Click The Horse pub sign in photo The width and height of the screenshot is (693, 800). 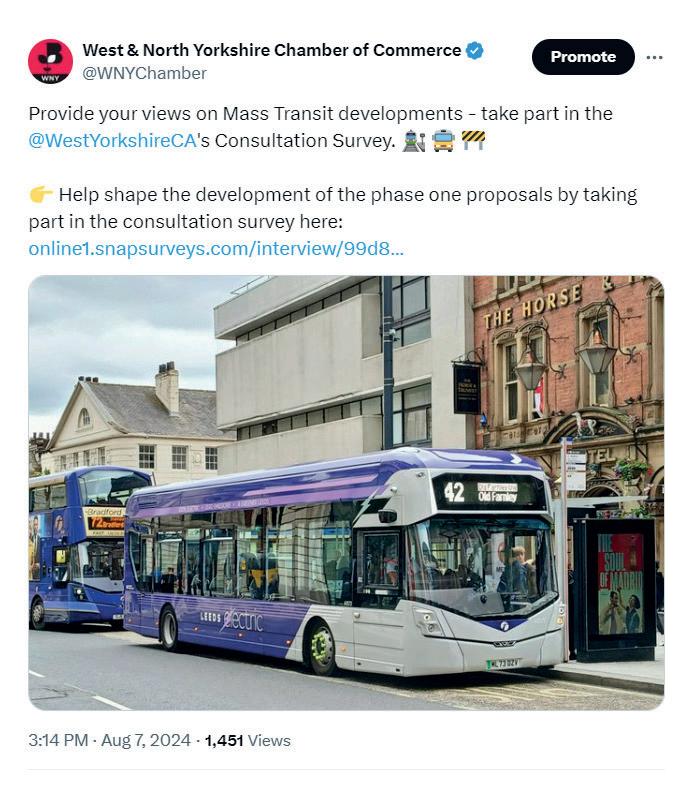point(532,305)
